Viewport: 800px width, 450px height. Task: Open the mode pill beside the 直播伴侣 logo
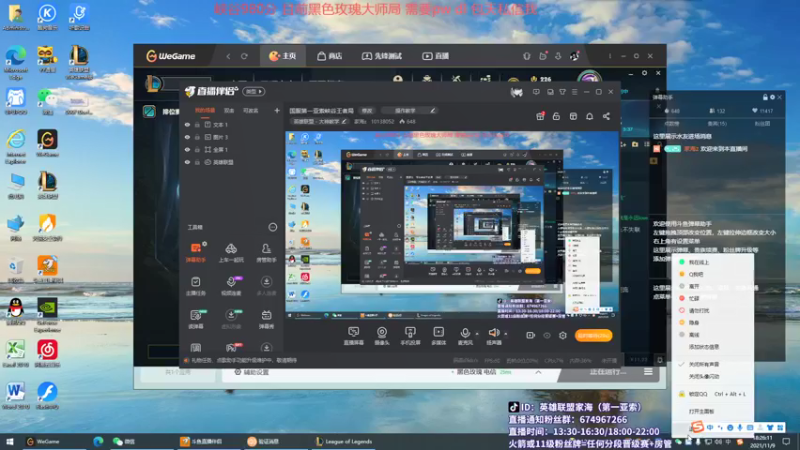point(254,91)
